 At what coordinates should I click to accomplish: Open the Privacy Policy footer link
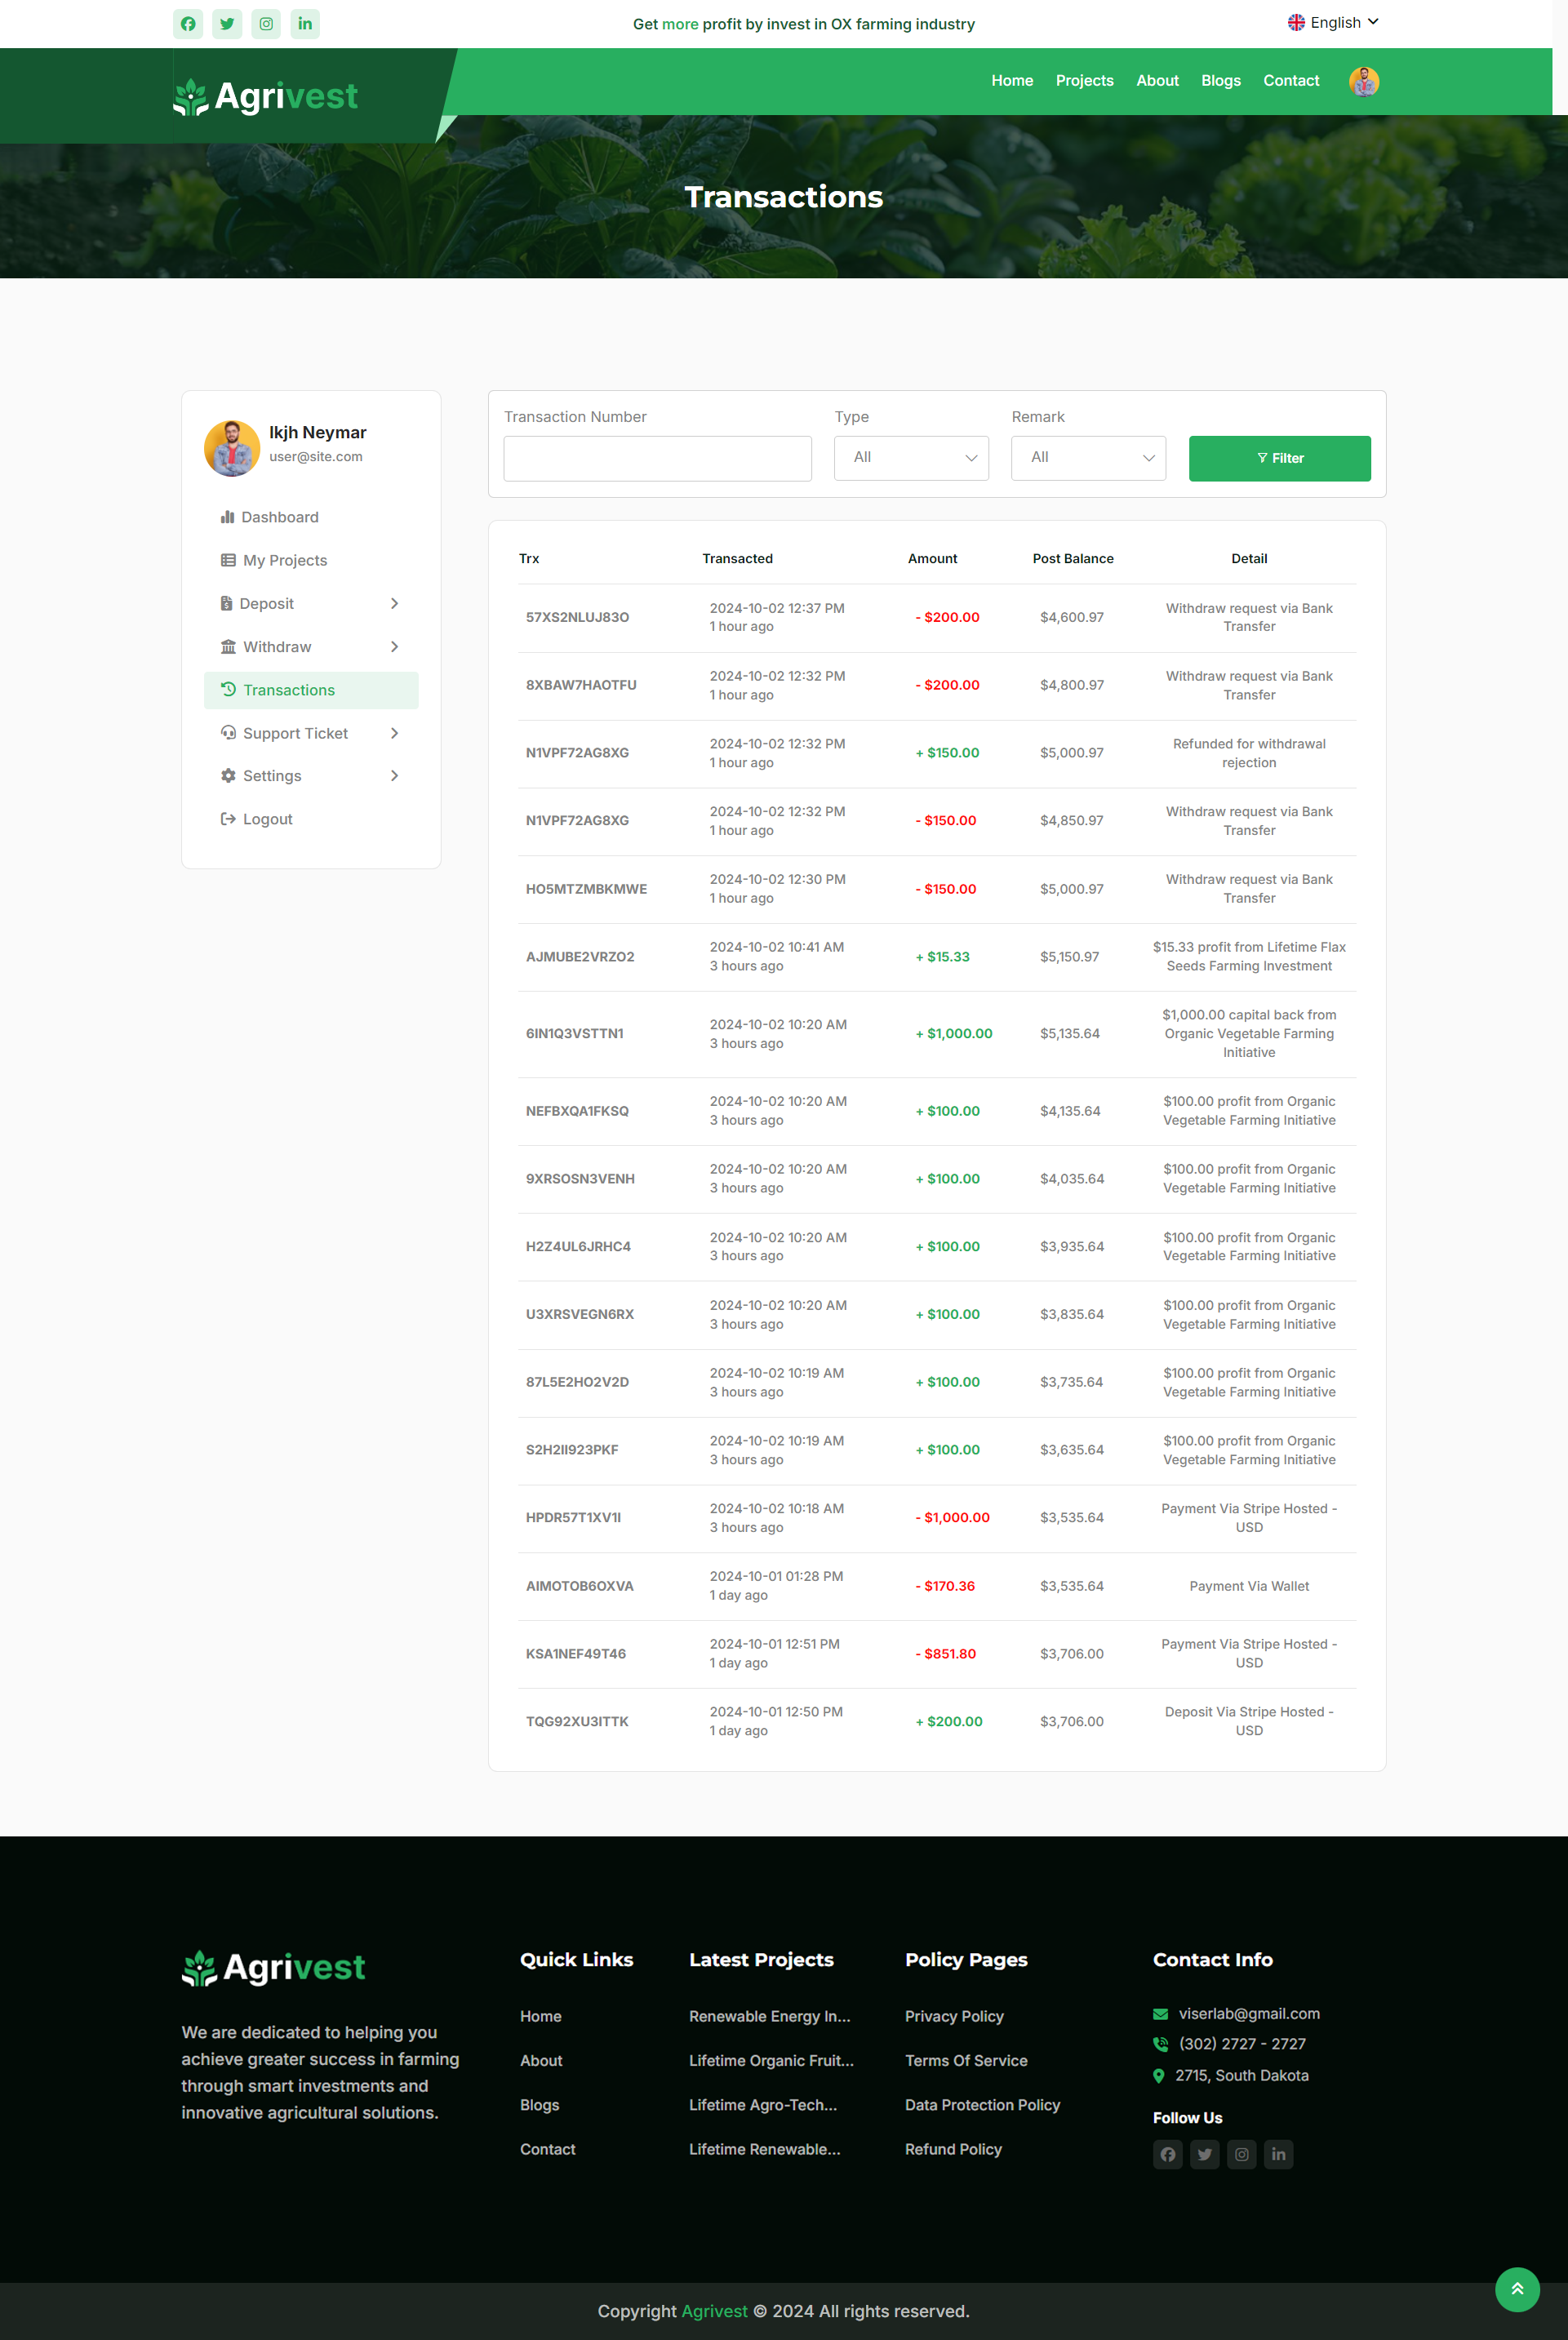coord(954,2017)
